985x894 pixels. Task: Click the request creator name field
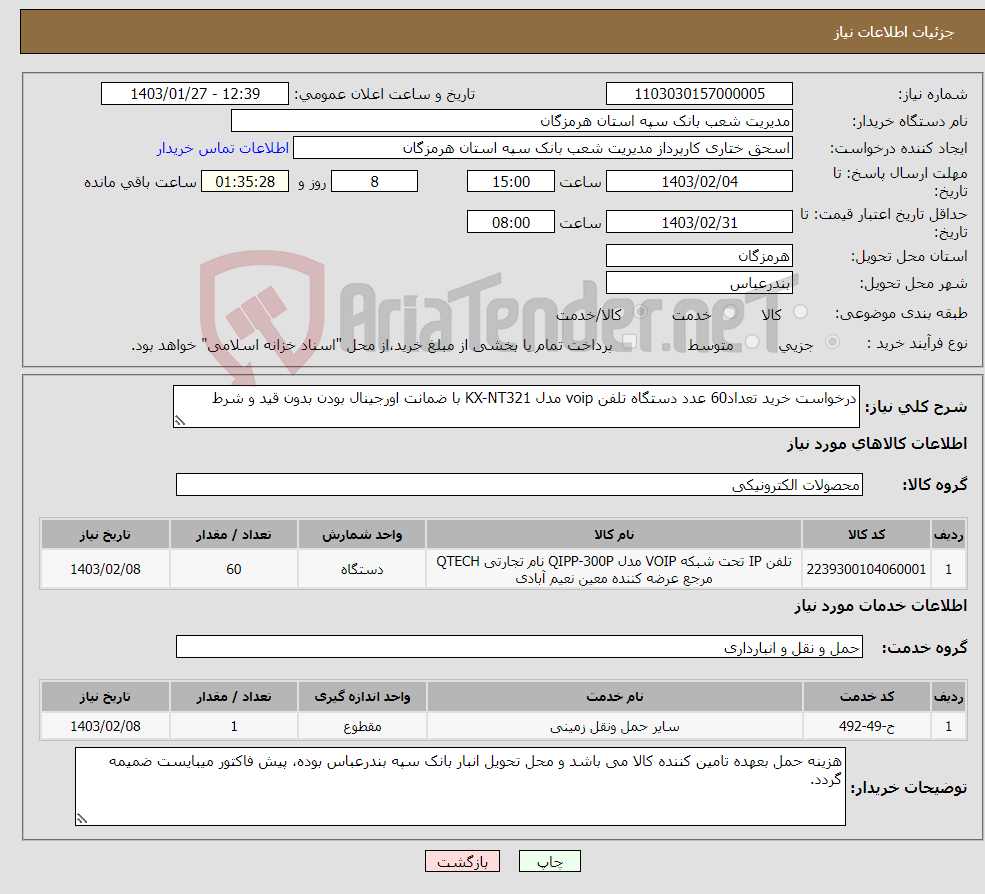pyautogui.click(x=543, y=148)
